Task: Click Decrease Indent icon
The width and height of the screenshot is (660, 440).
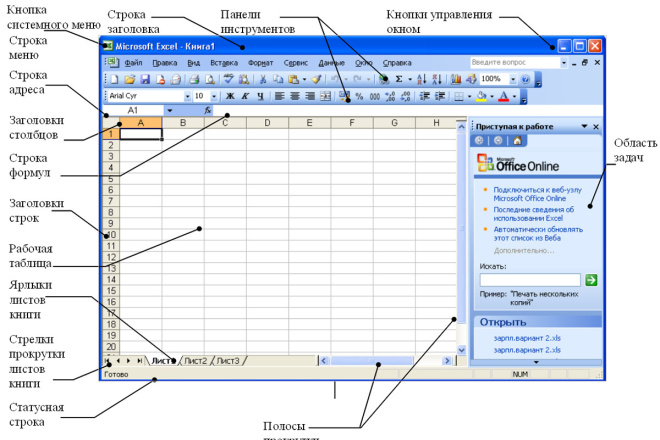Action: click(x=424, y=96)
